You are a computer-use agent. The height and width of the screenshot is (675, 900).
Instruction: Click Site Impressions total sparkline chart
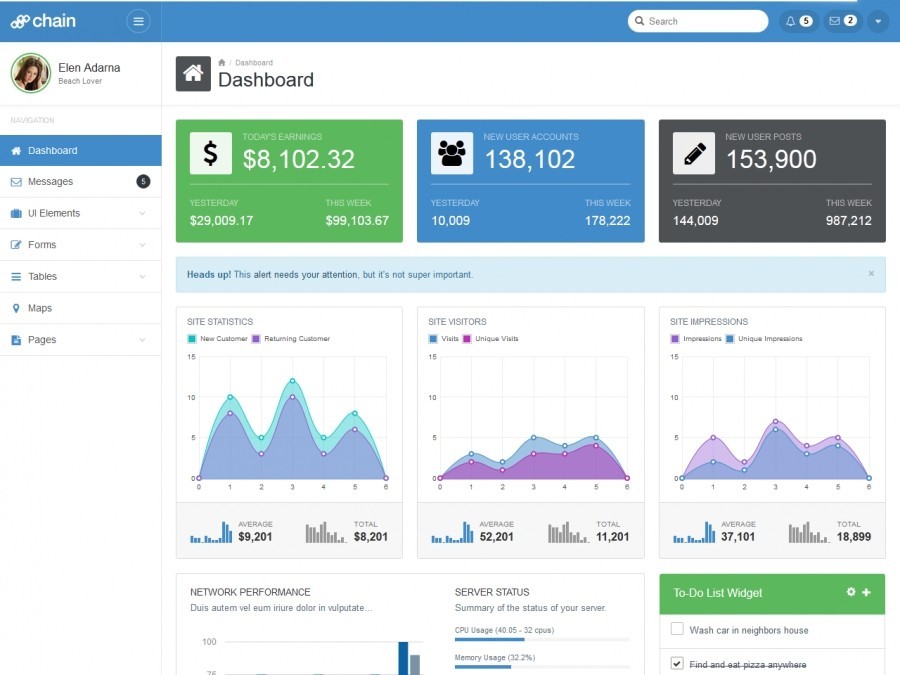pos(809,532)
